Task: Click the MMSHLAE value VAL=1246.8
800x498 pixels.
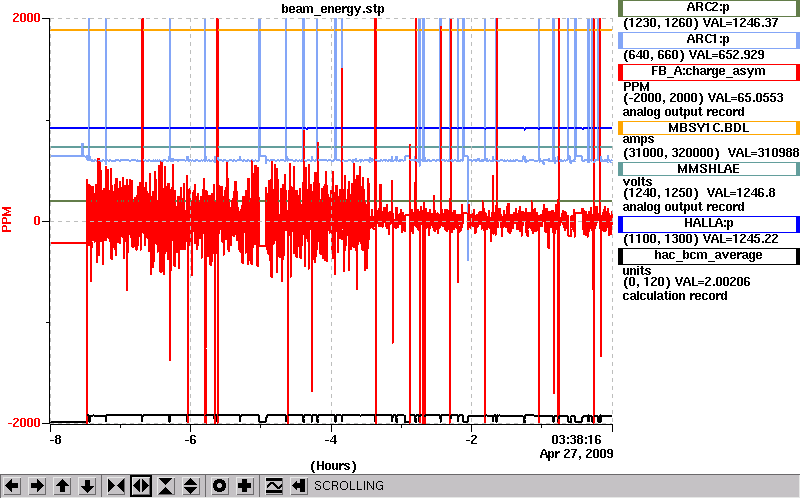Action: [741, 193]
